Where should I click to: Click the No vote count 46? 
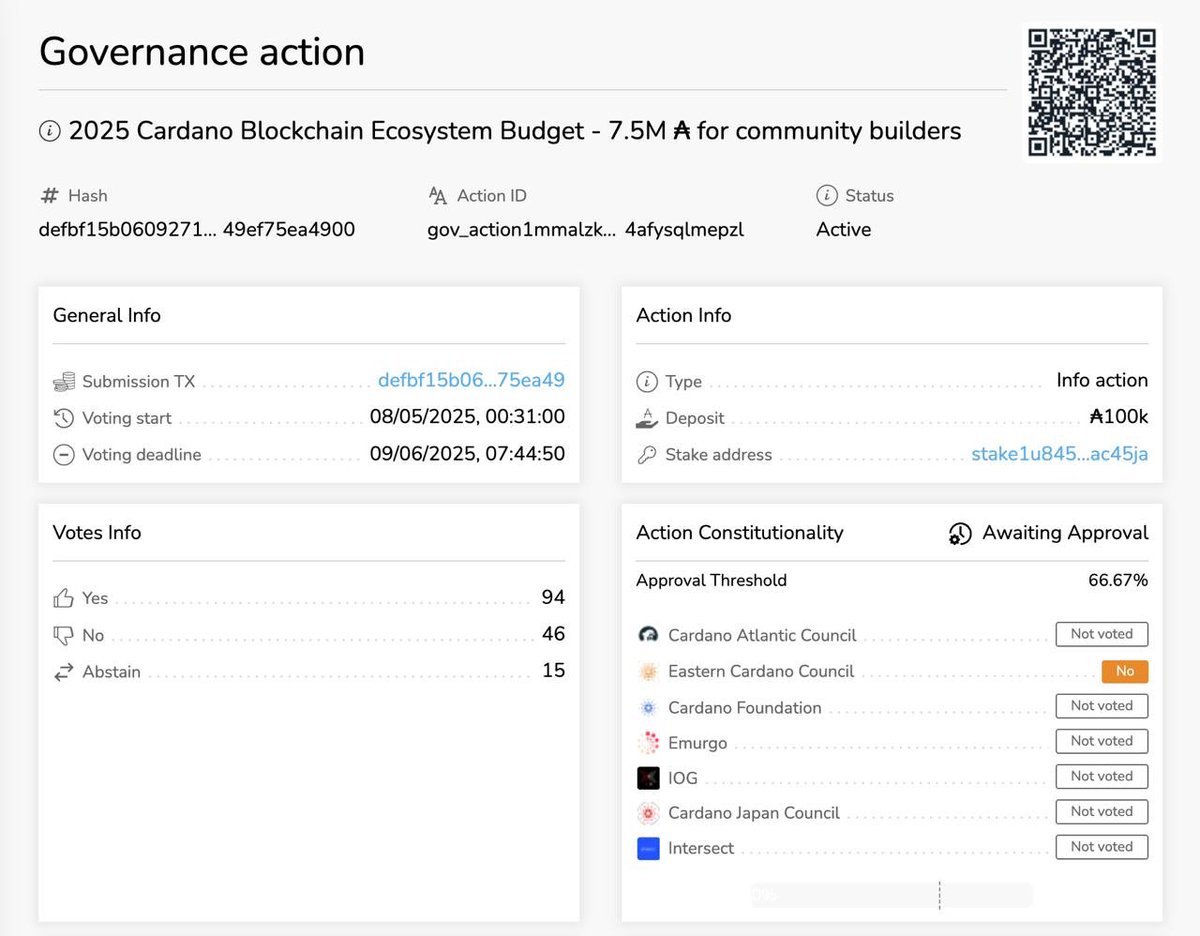coord(553,634)
